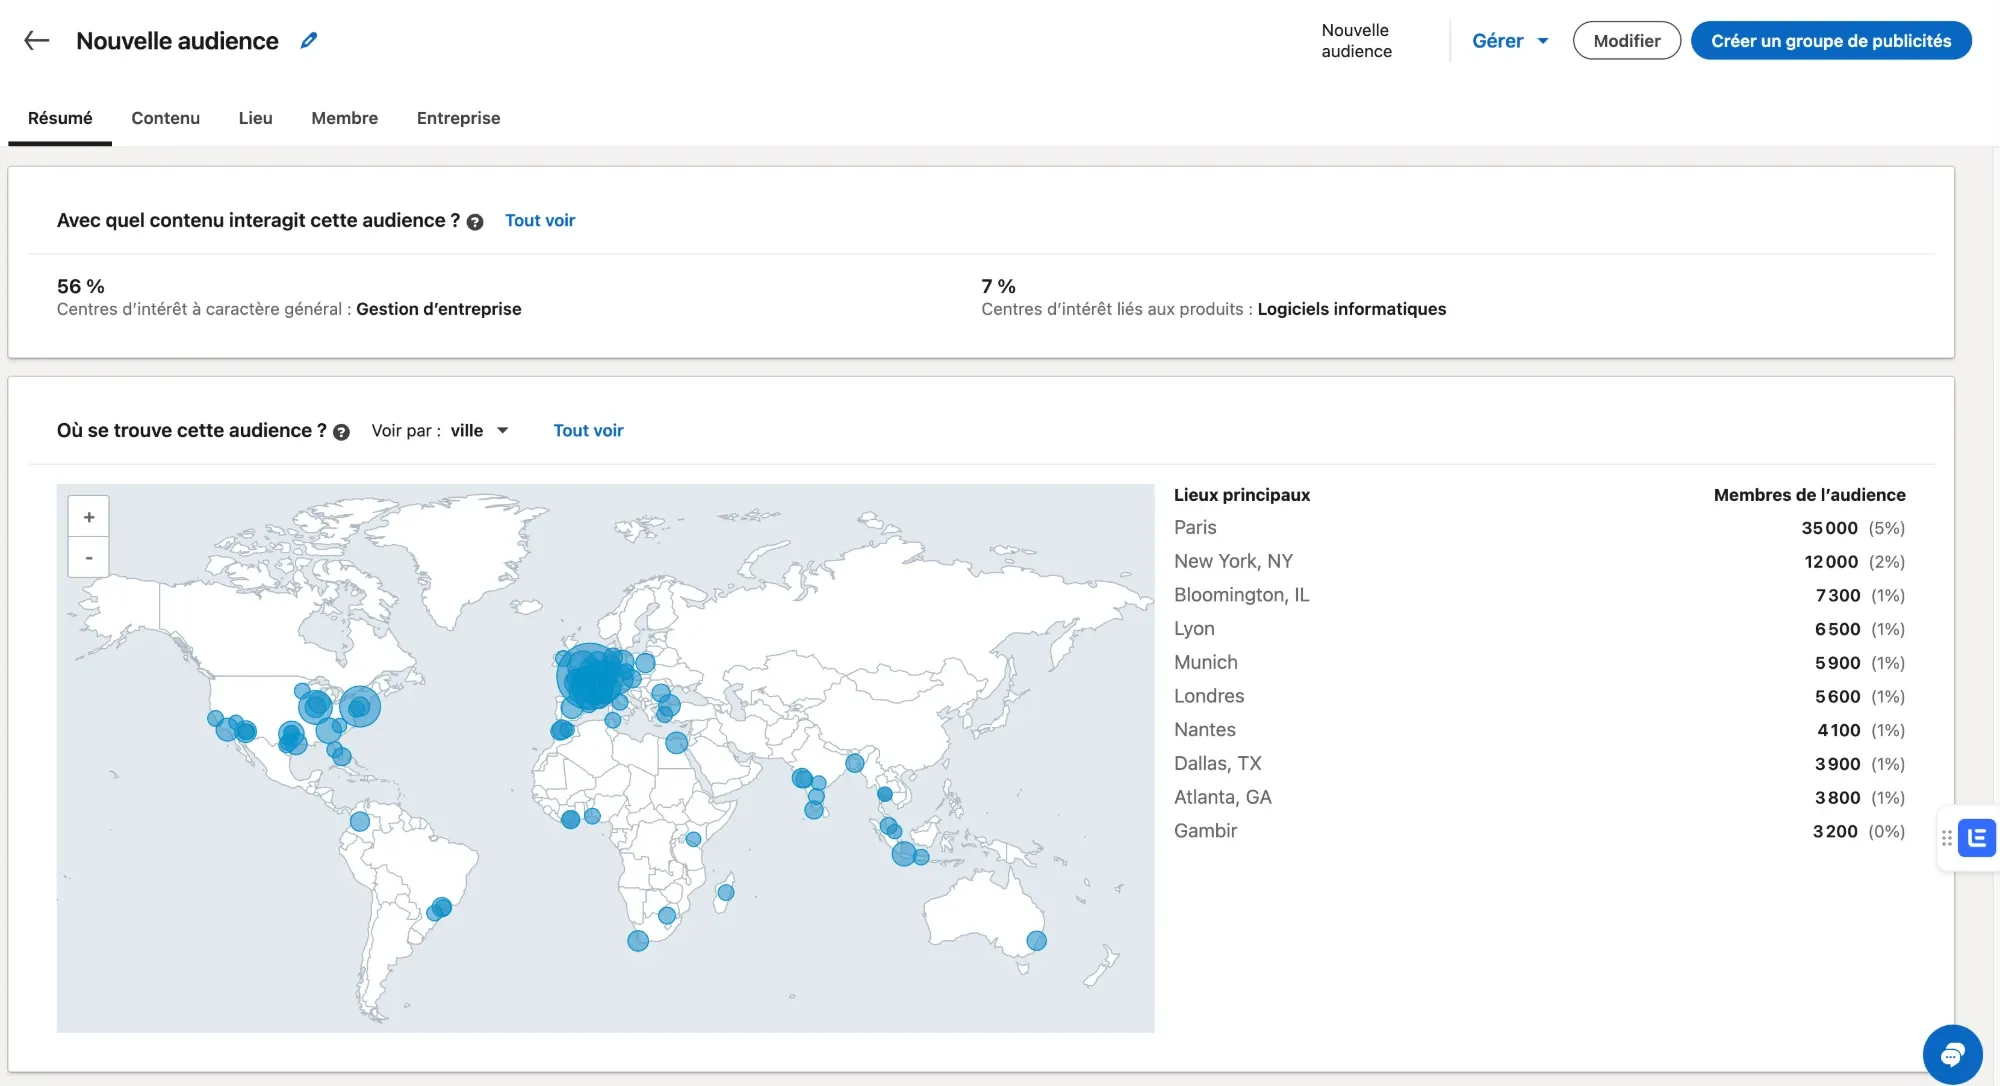2000x1086 pixels.
Task: Click the Modifier button
Action: [1627, 41]
